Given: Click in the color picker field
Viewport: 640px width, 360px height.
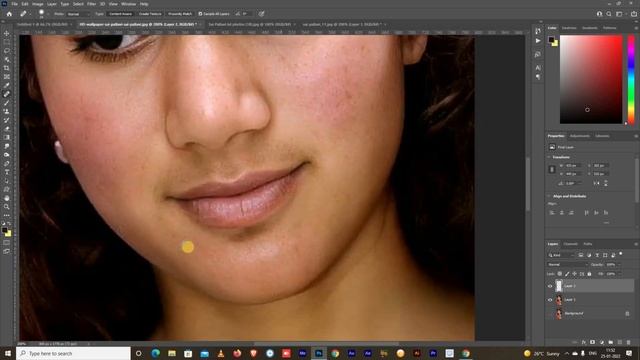Looking at the screenshot, I should [591, 80].
